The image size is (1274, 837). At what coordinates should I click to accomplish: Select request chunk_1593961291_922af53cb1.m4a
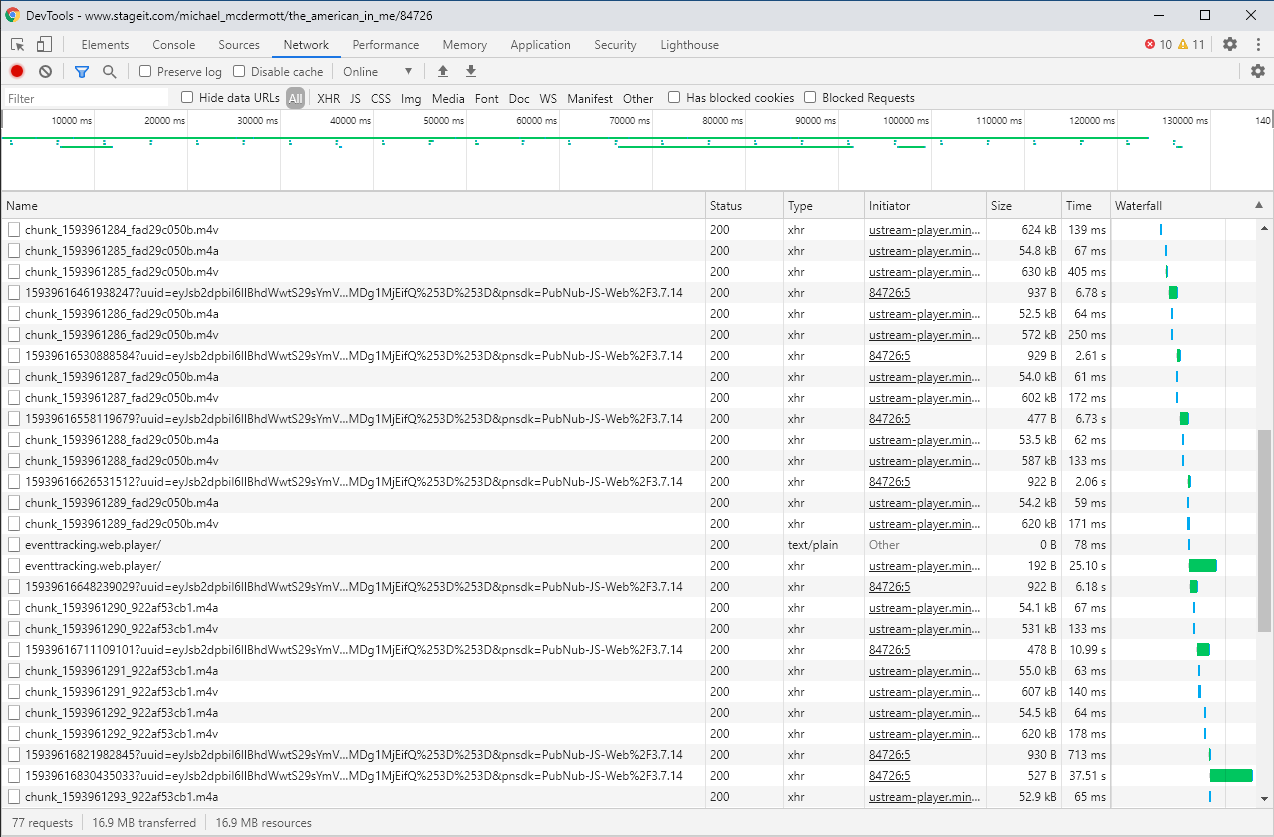121,671
